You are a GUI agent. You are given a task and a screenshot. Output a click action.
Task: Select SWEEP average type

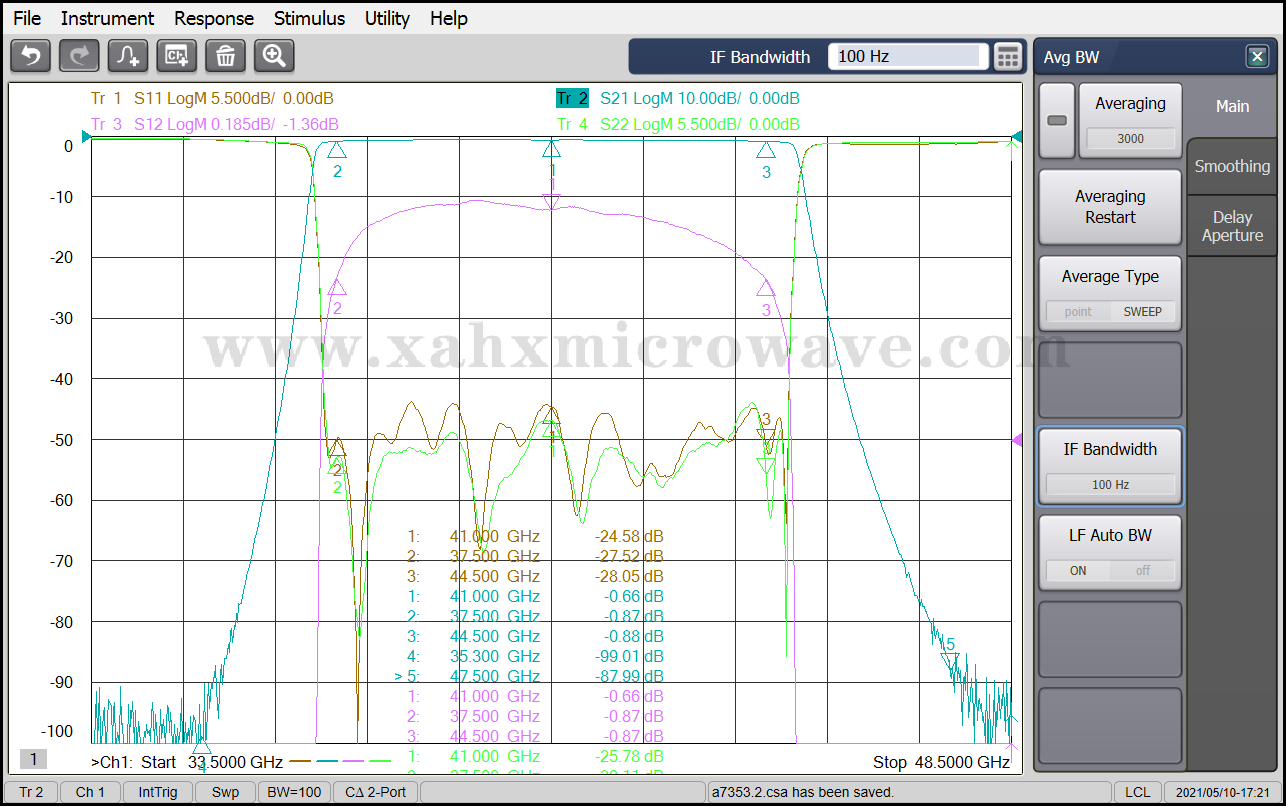click(1143, 311)
